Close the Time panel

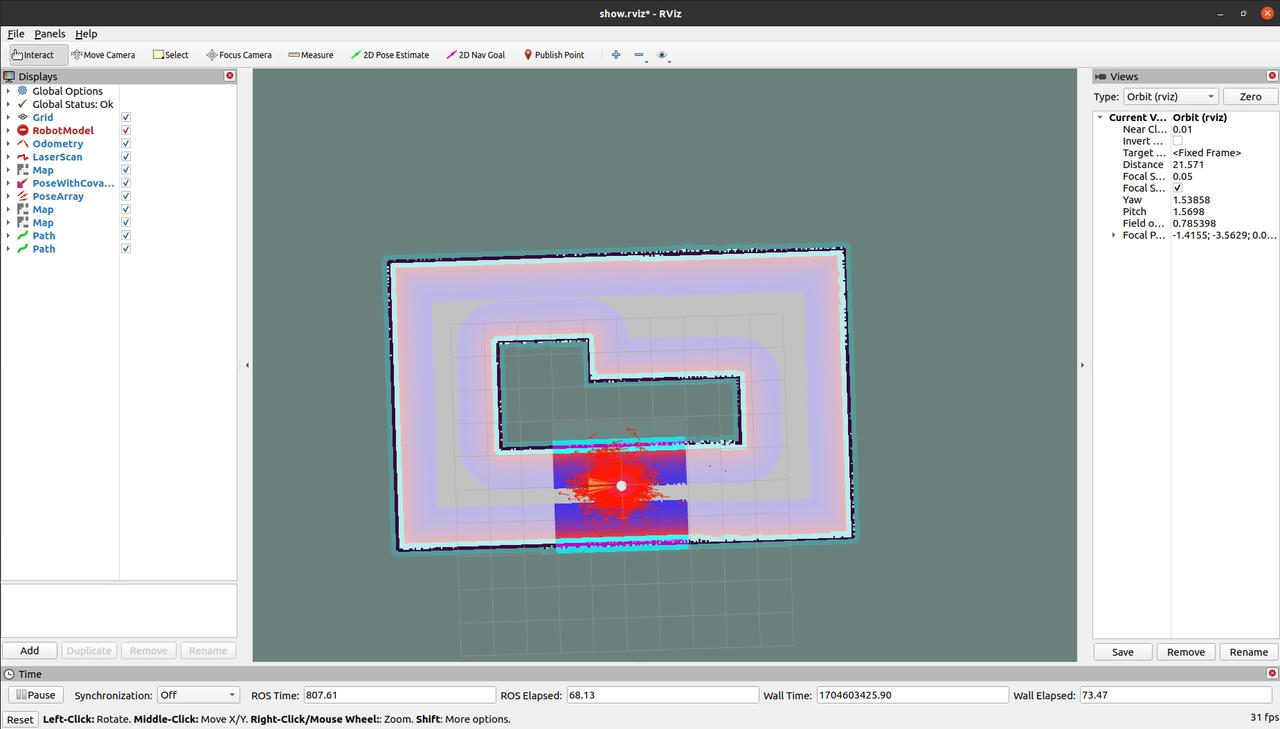pyautogui.click(x=1273, y=674)
